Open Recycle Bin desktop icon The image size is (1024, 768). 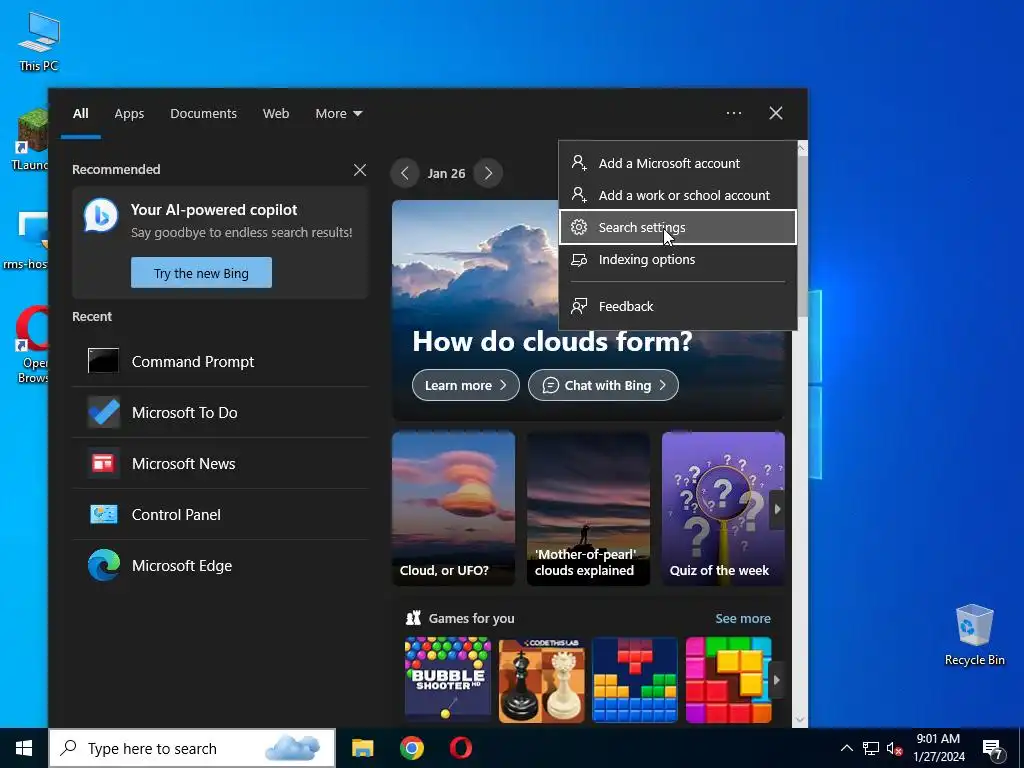click(974, 635)
